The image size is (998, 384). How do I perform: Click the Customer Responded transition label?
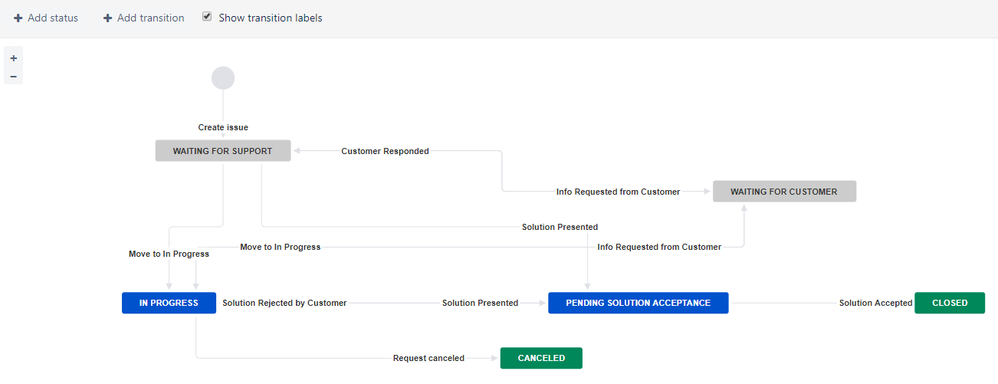(385, 151)
